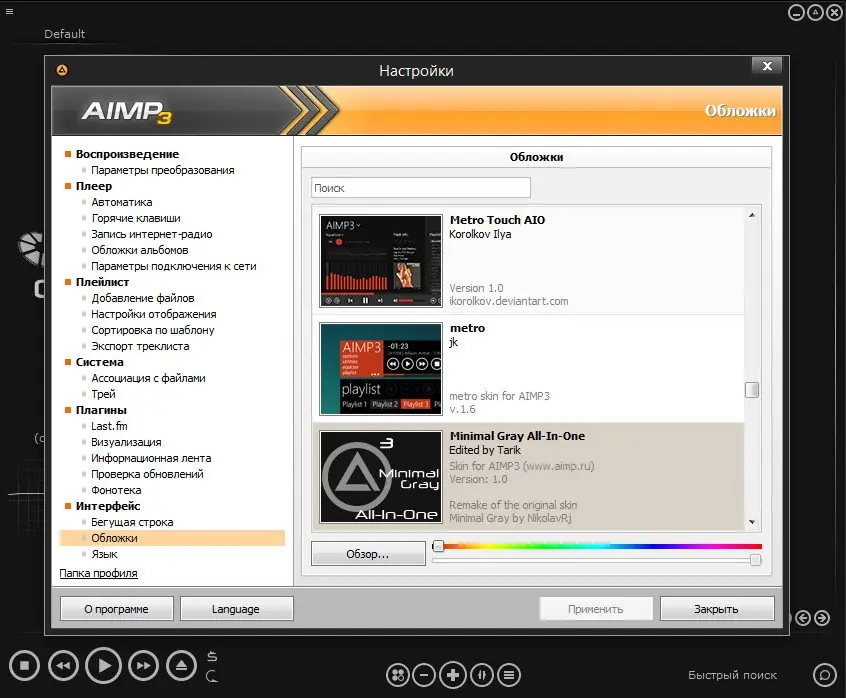Select the Metro Touch AIO skin thumbnail
The width and height of the screenshot is (846, 698).
pyautogui.click(x=381, y=261)
